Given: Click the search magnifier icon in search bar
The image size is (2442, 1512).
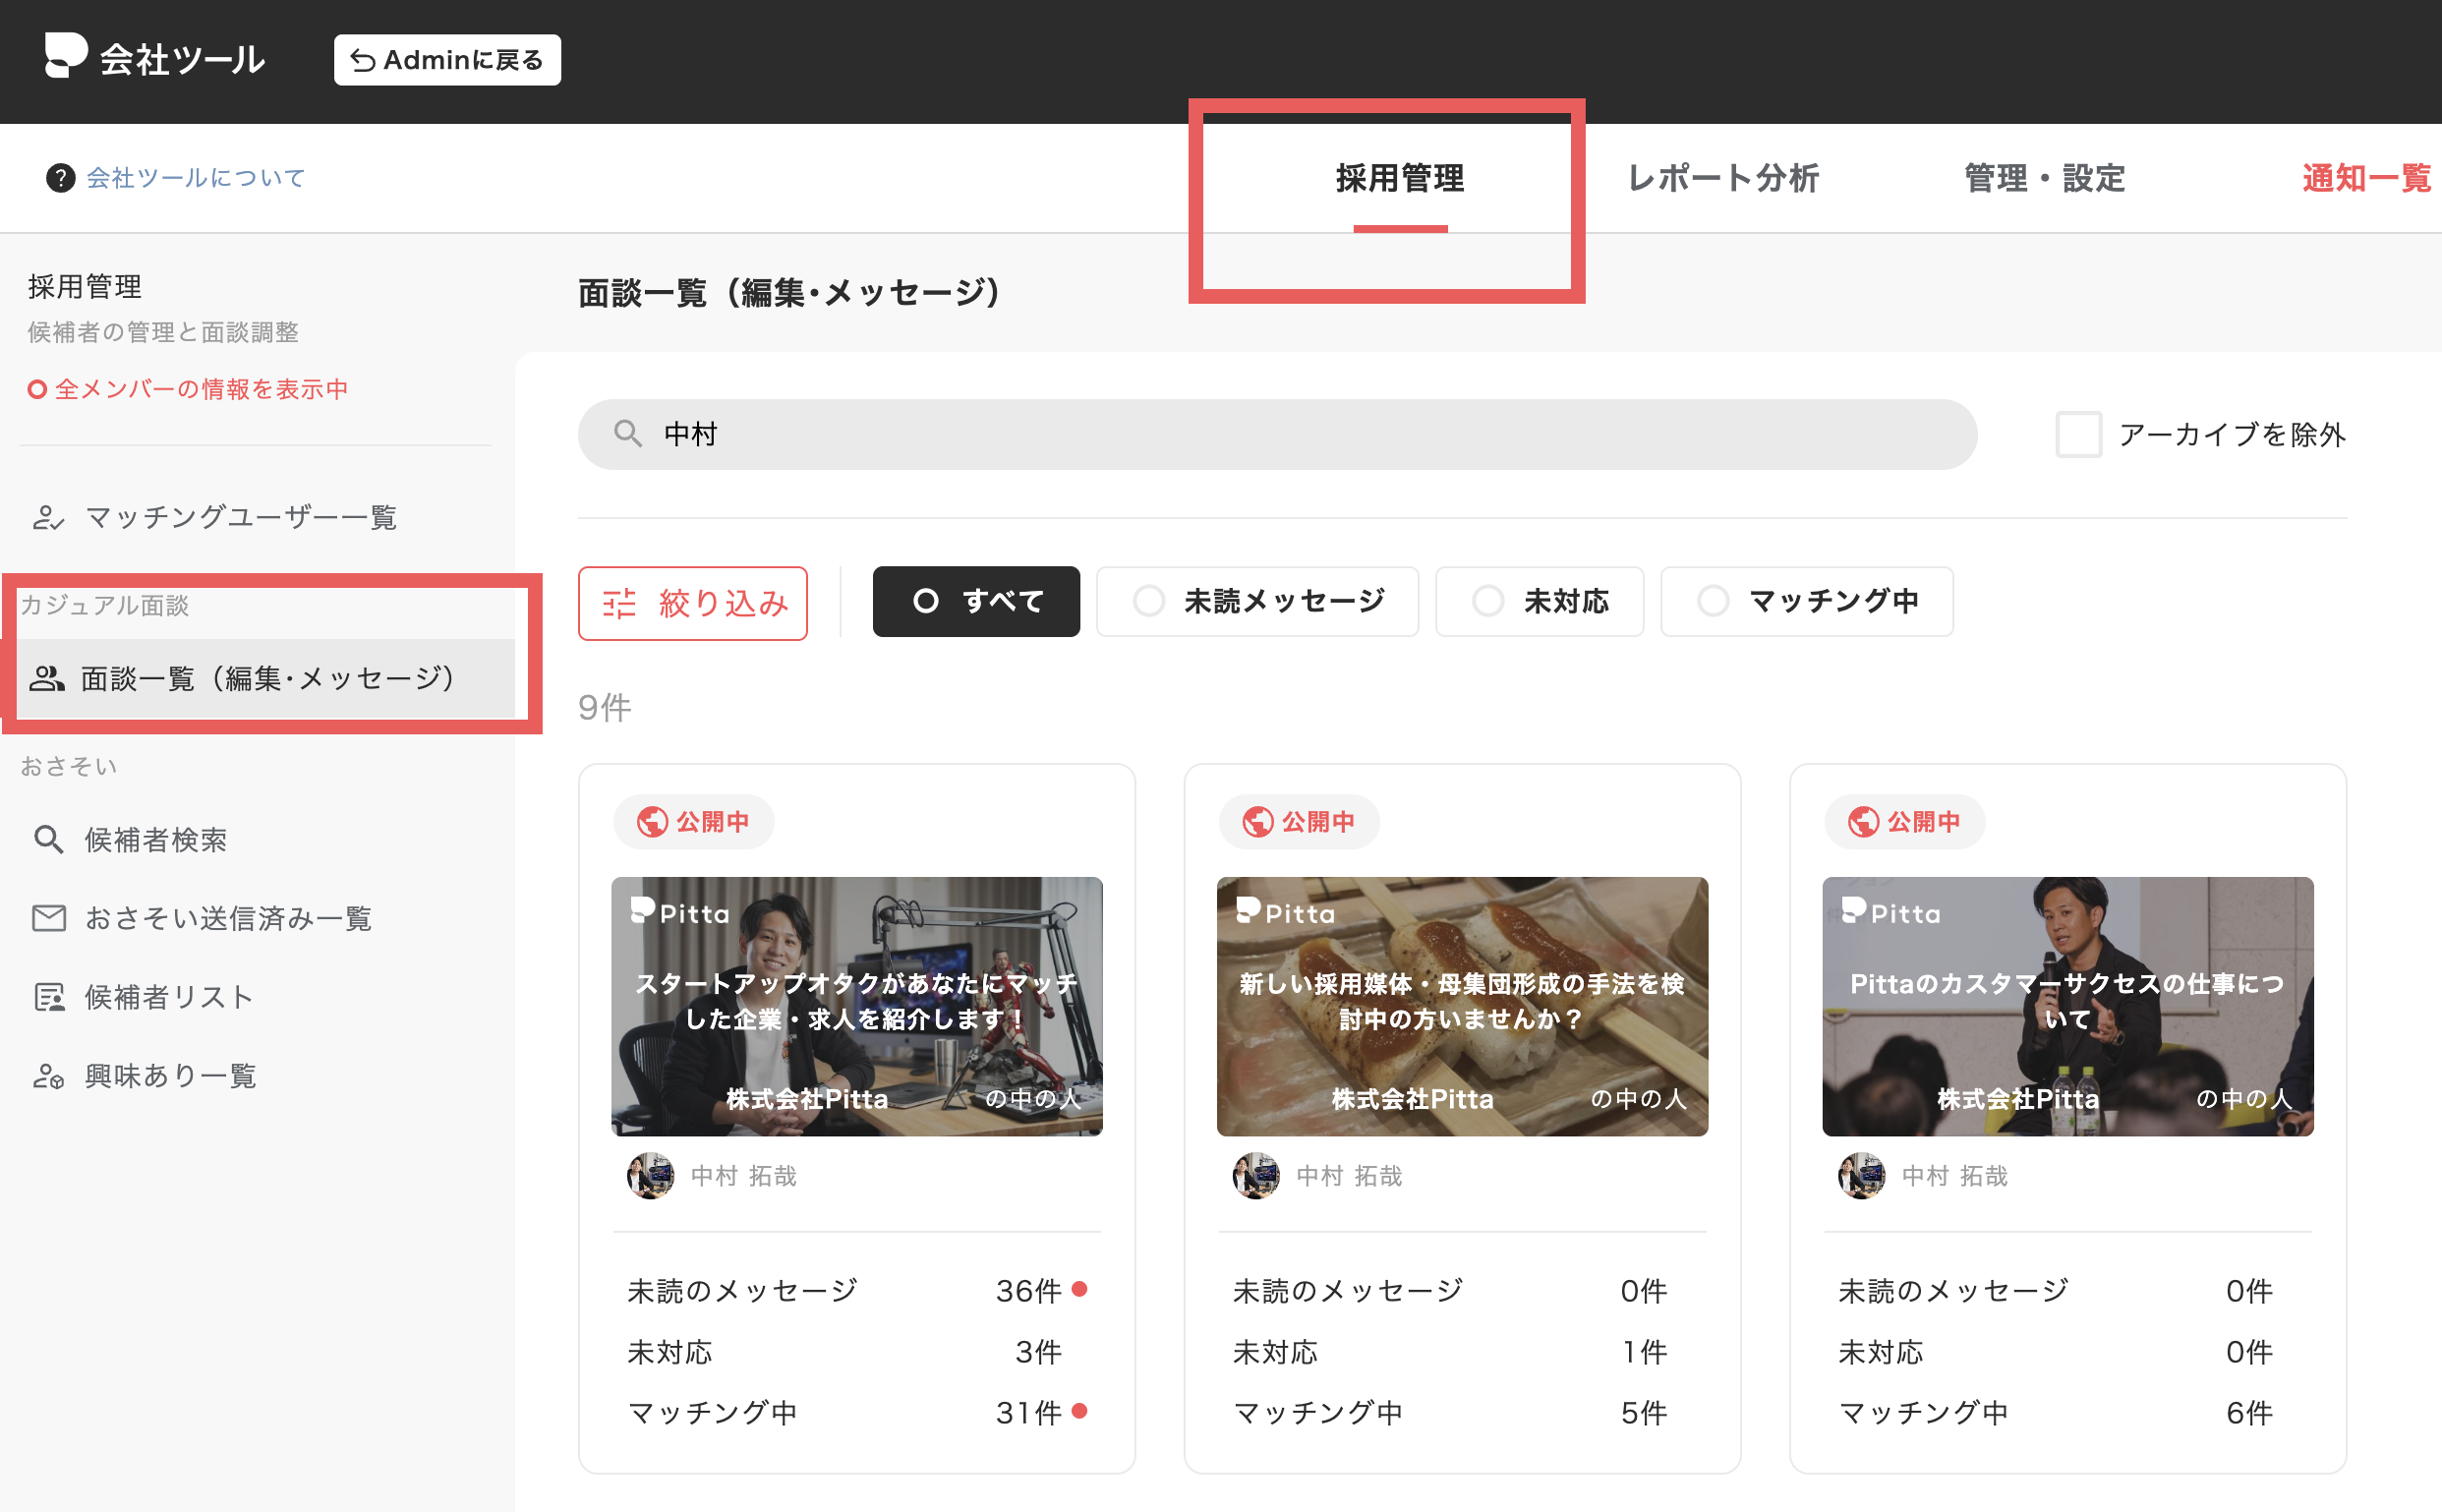Looking at the screenshot, I should coord(627,433).
